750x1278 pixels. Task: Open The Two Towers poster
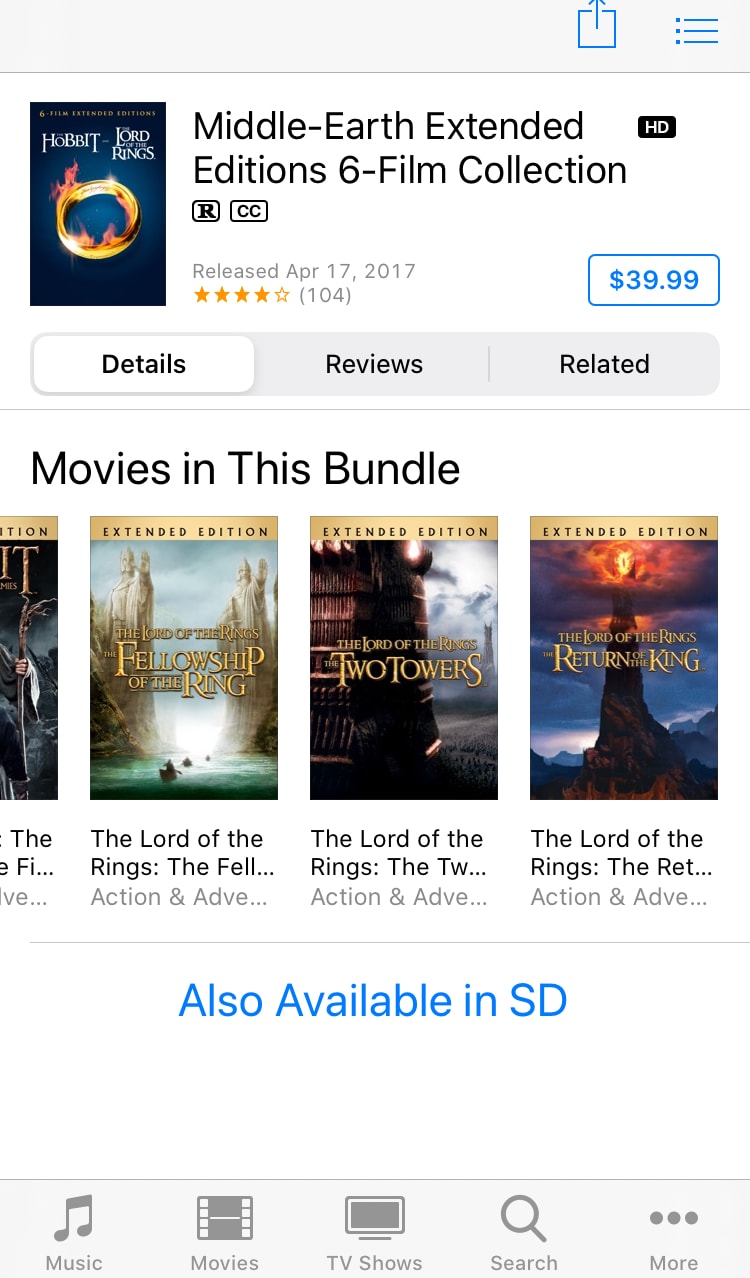[x=404, y=658]
